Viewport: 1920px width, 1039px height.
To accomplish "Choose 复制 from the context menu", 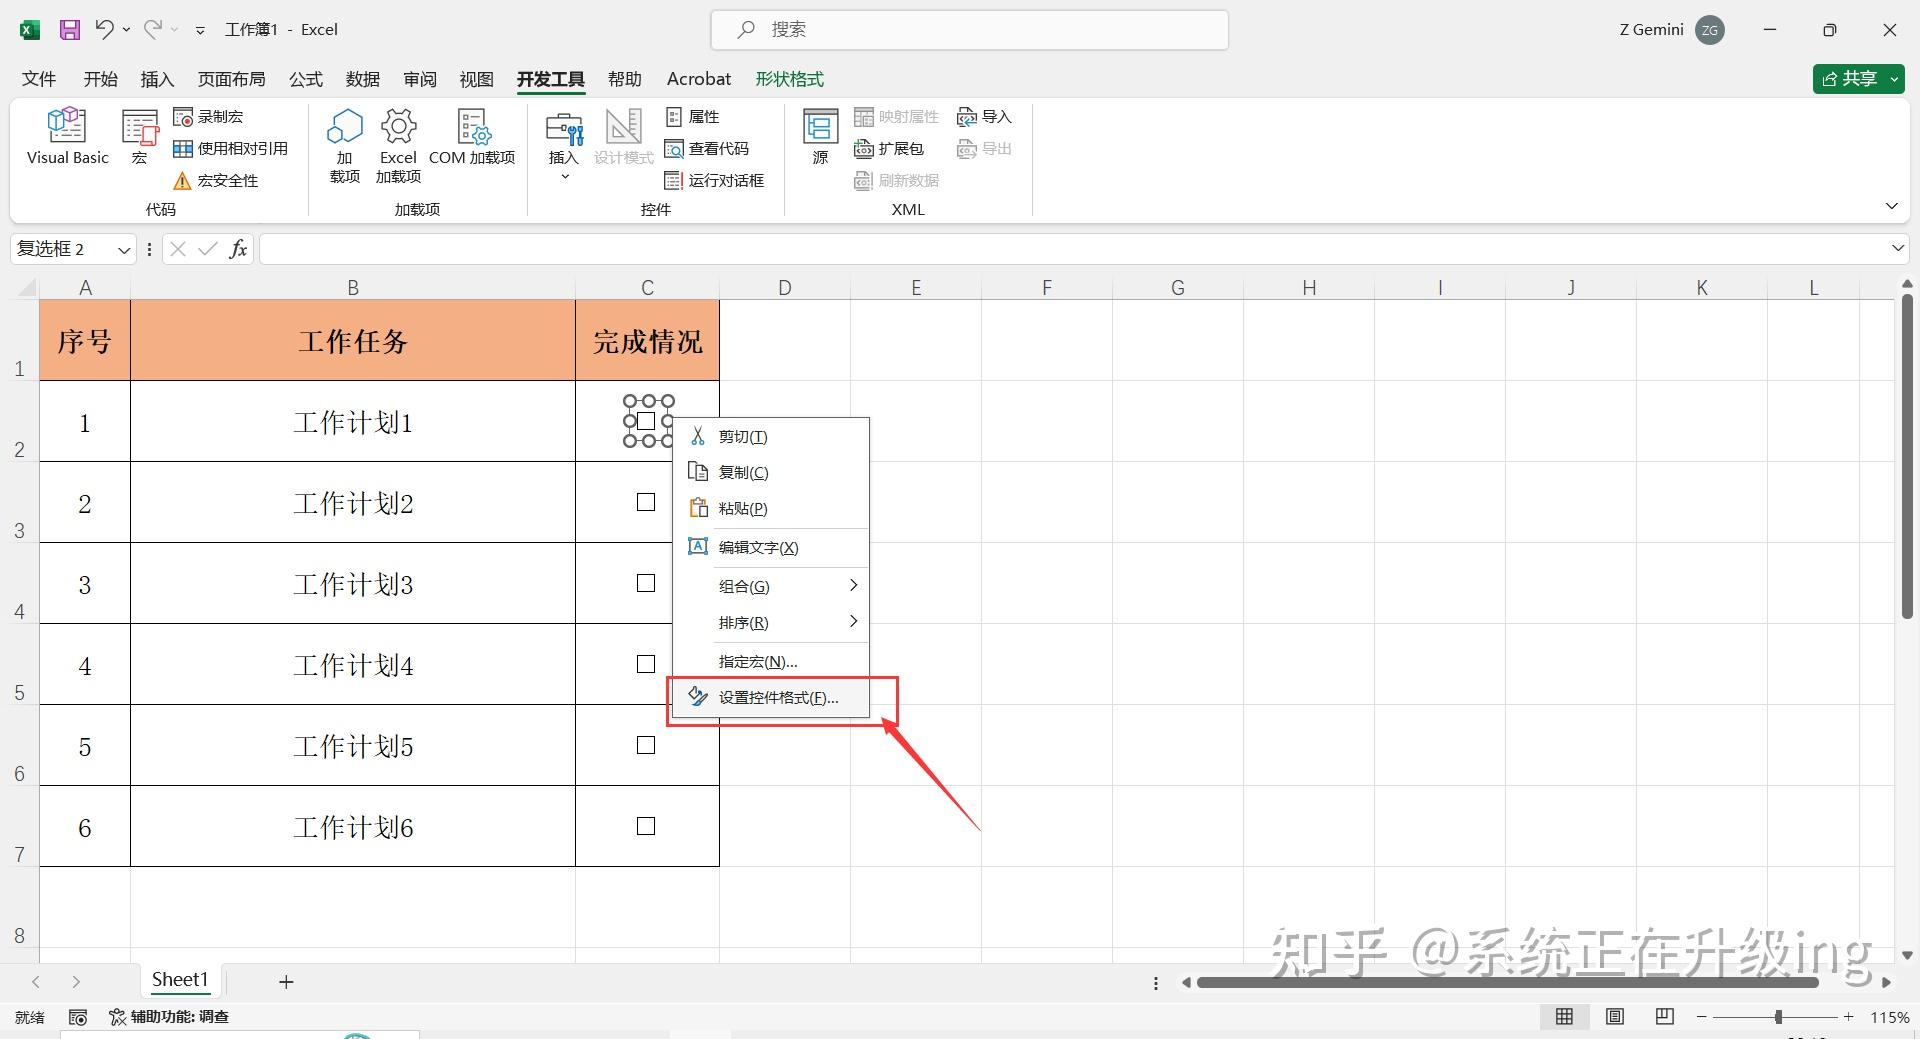I will click(x=770, y=472).
